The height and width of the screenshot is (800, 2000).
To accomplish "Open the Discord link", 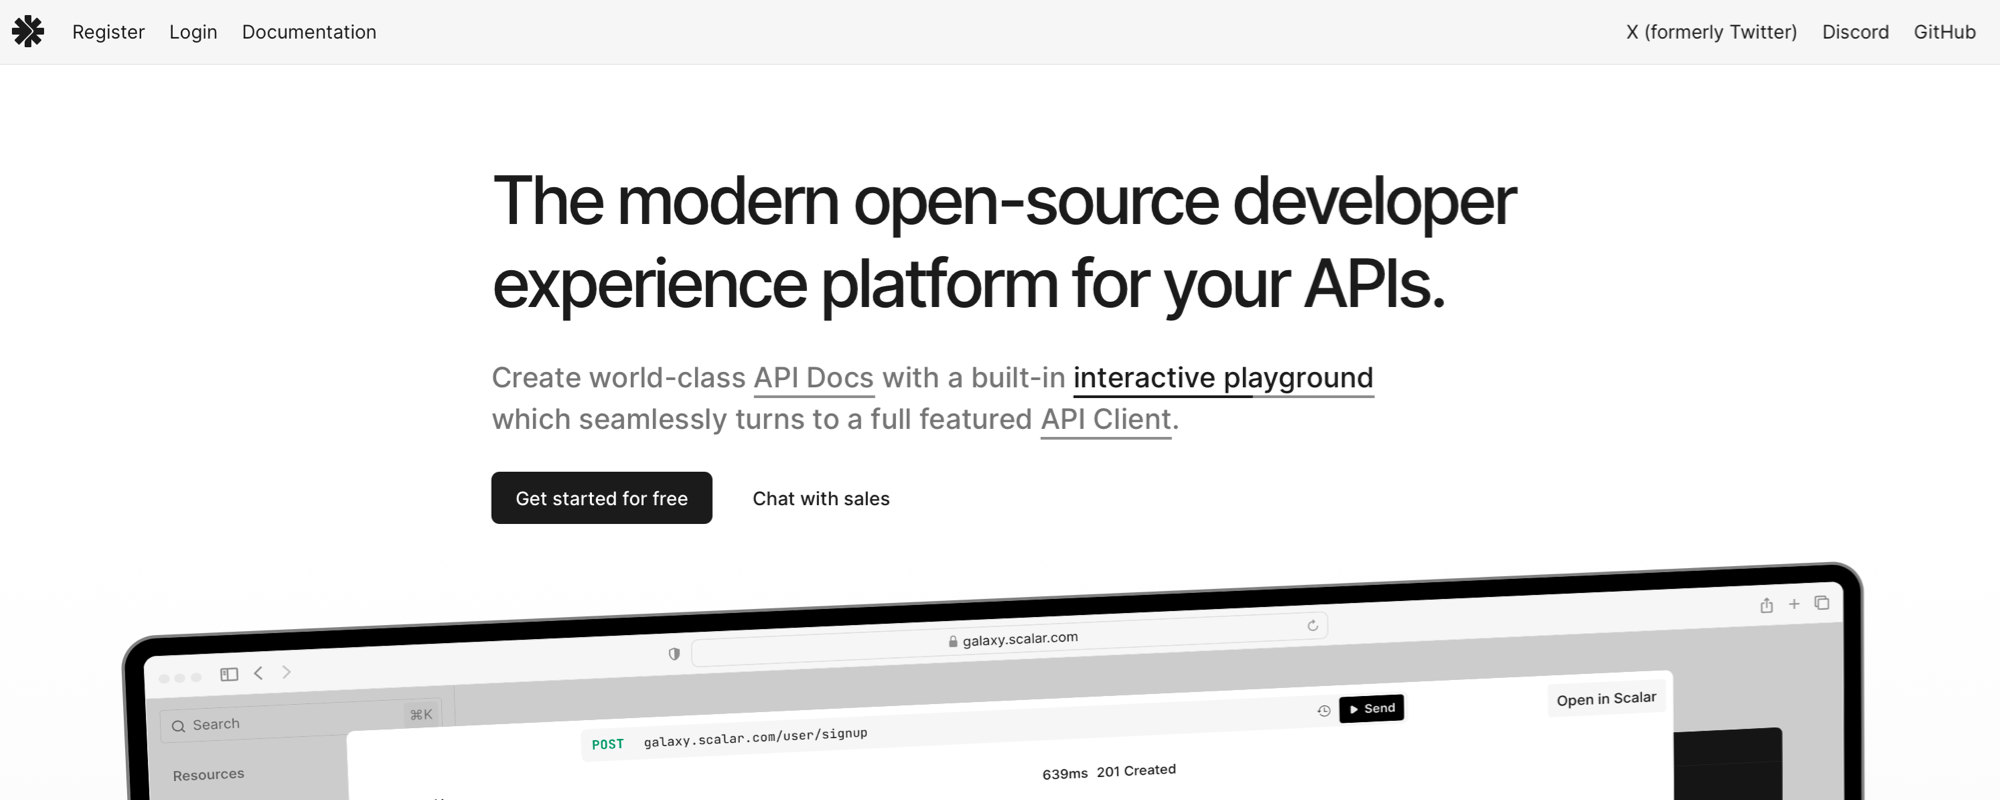I will click(1855, 32).
